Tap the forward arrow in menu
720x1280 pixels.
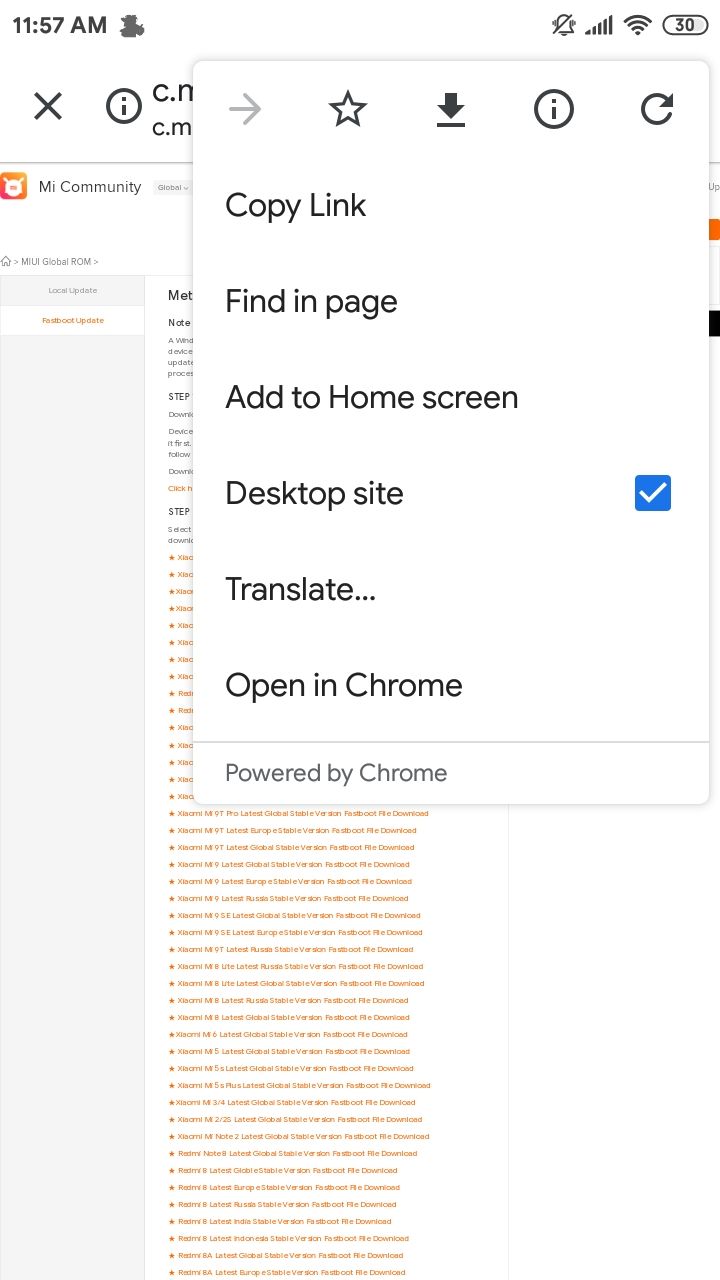point(245,109)
